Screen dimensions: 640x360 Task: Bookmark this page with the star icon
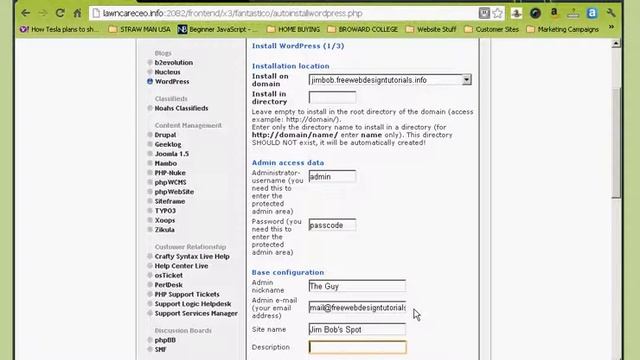498,13
